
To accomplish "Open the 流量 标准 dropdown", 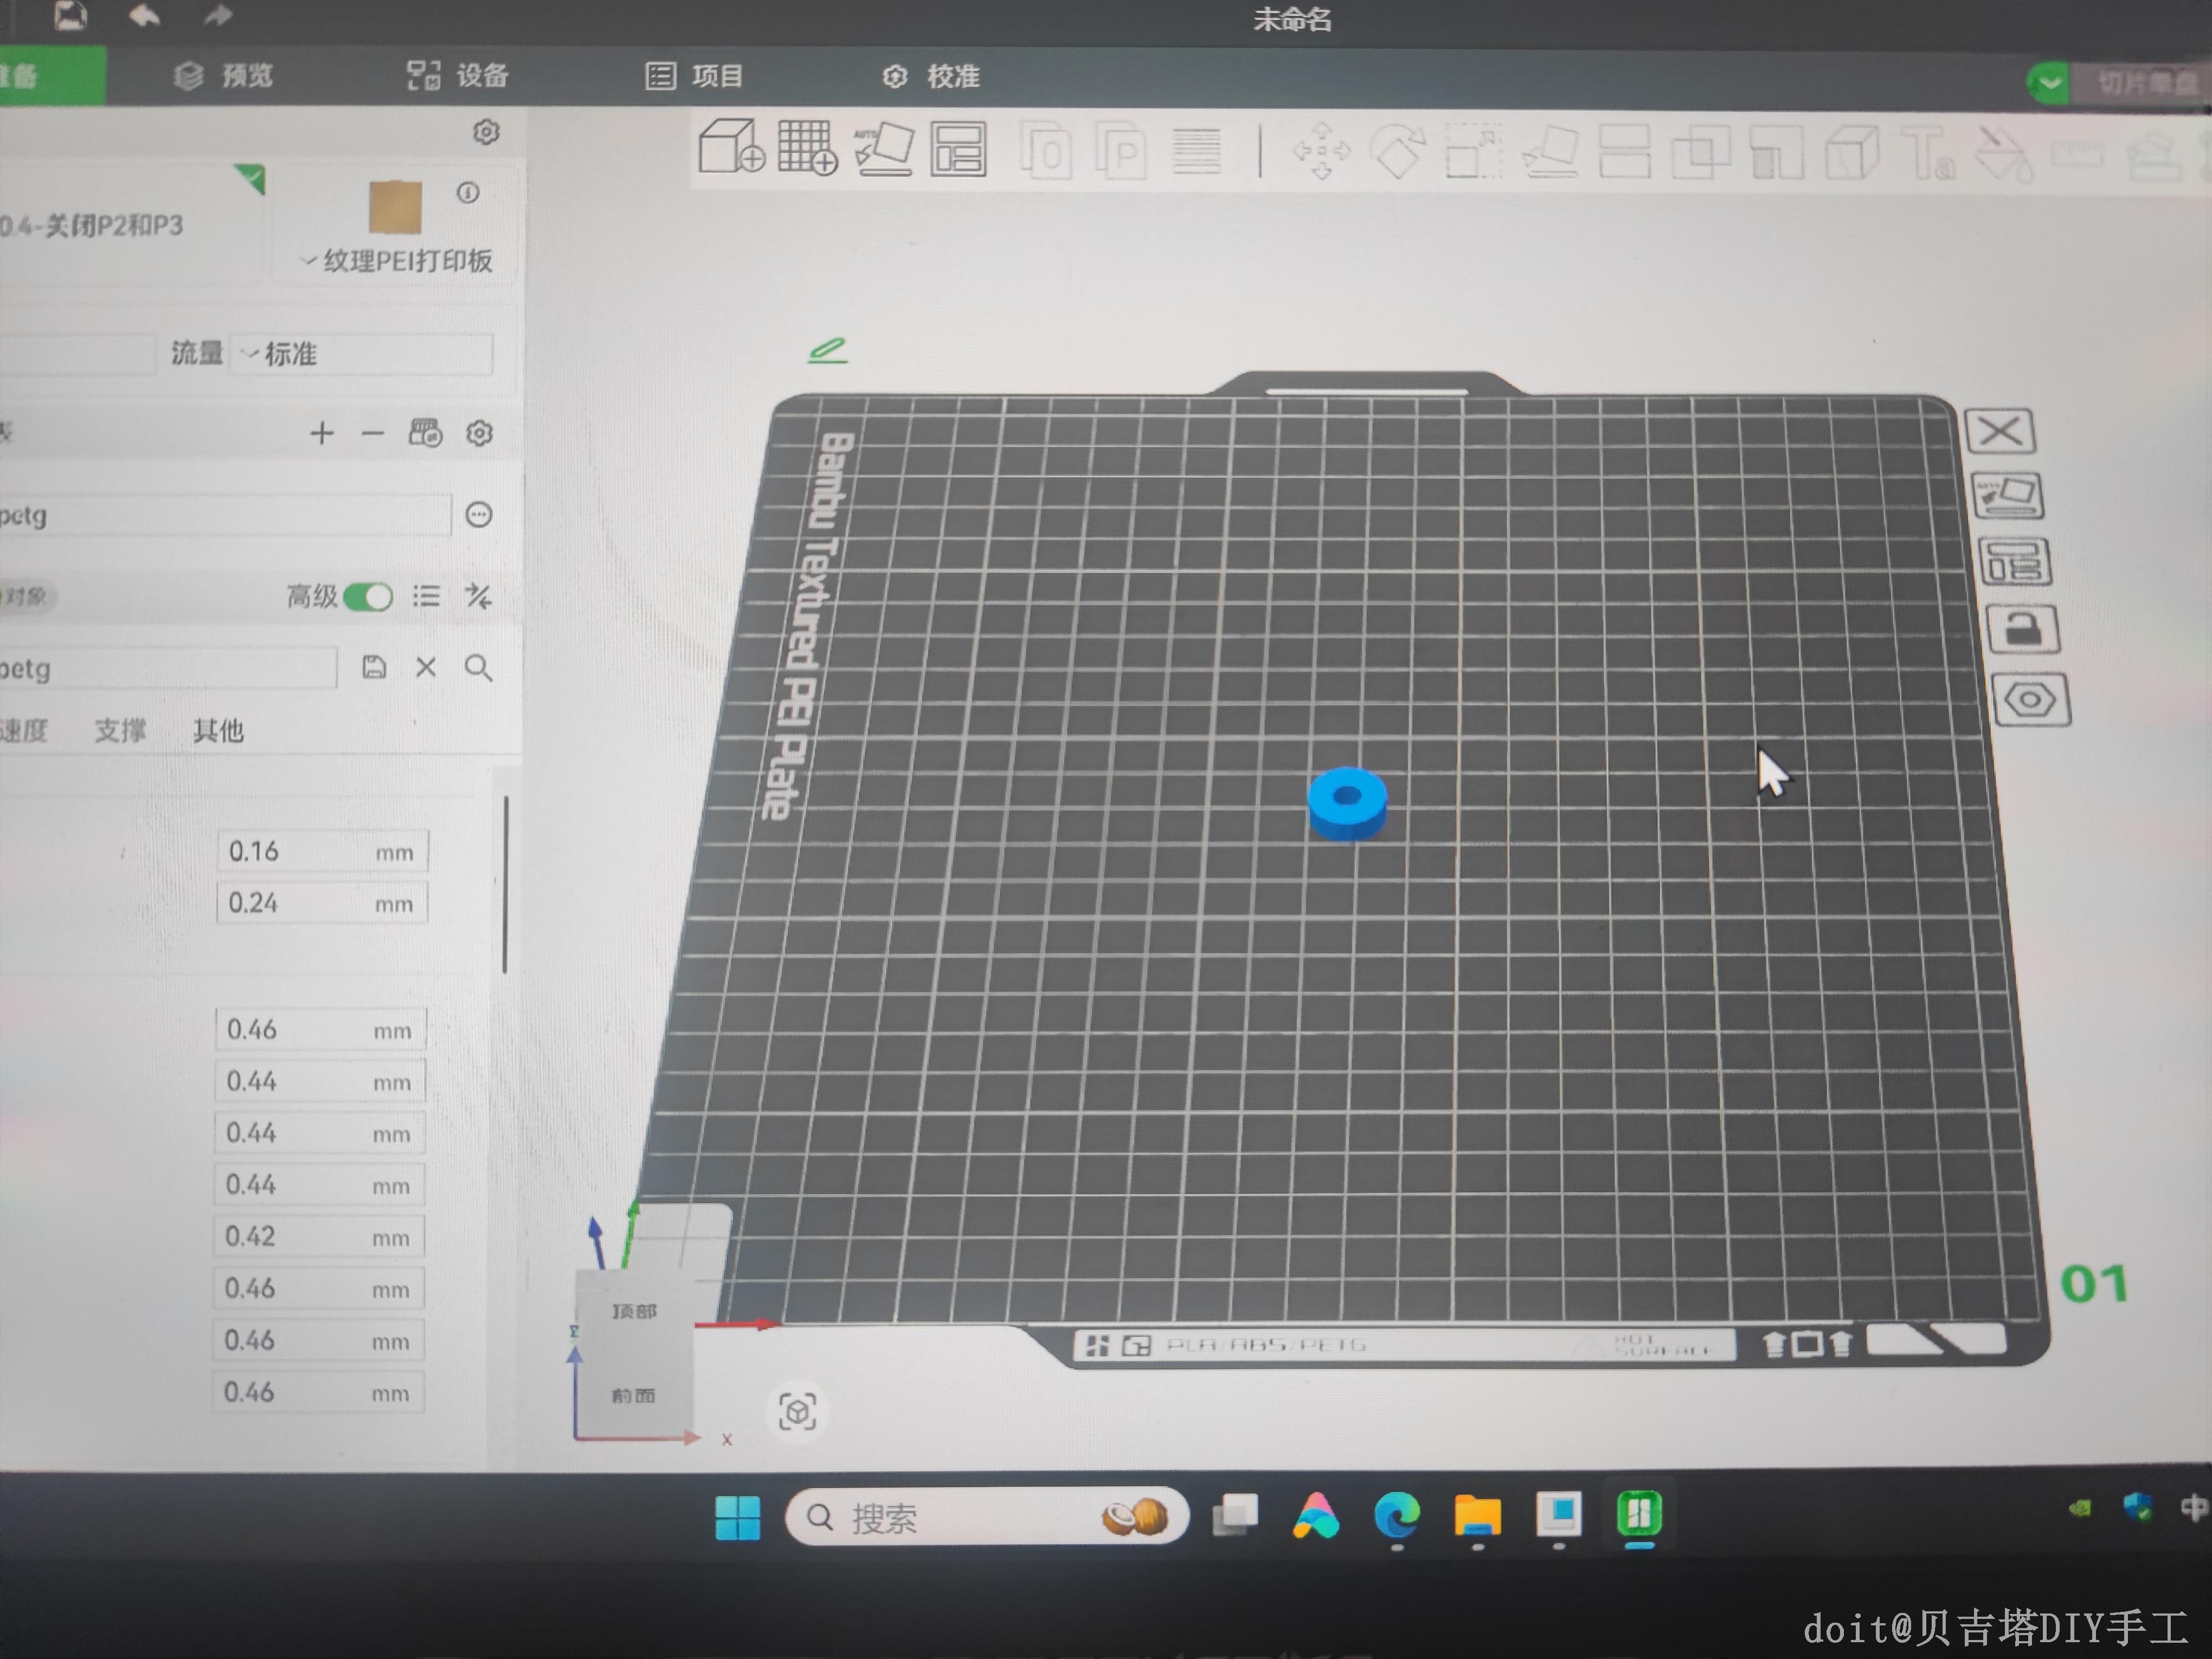I will click(x=360, y=354).
